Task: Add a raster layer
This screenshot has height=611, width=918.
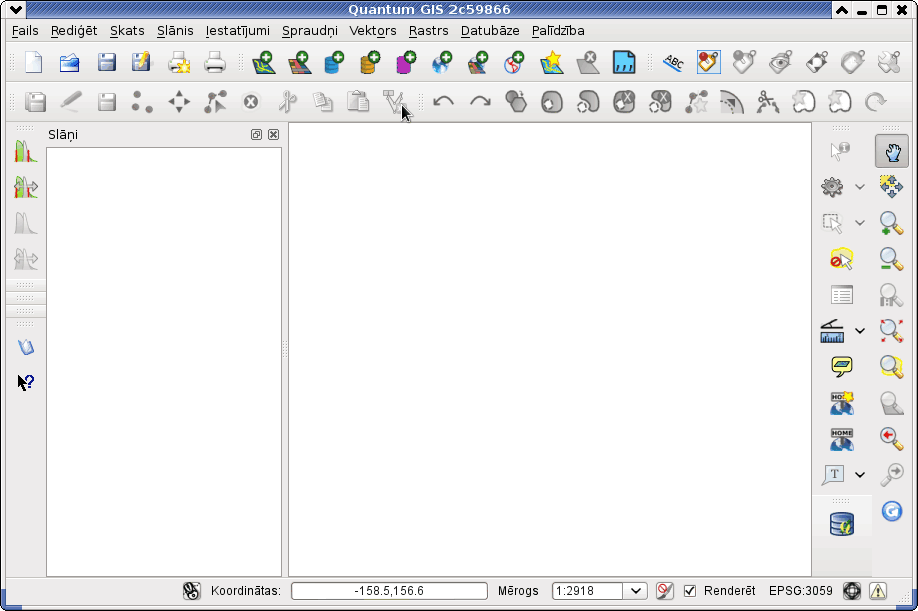Action: 299,62
